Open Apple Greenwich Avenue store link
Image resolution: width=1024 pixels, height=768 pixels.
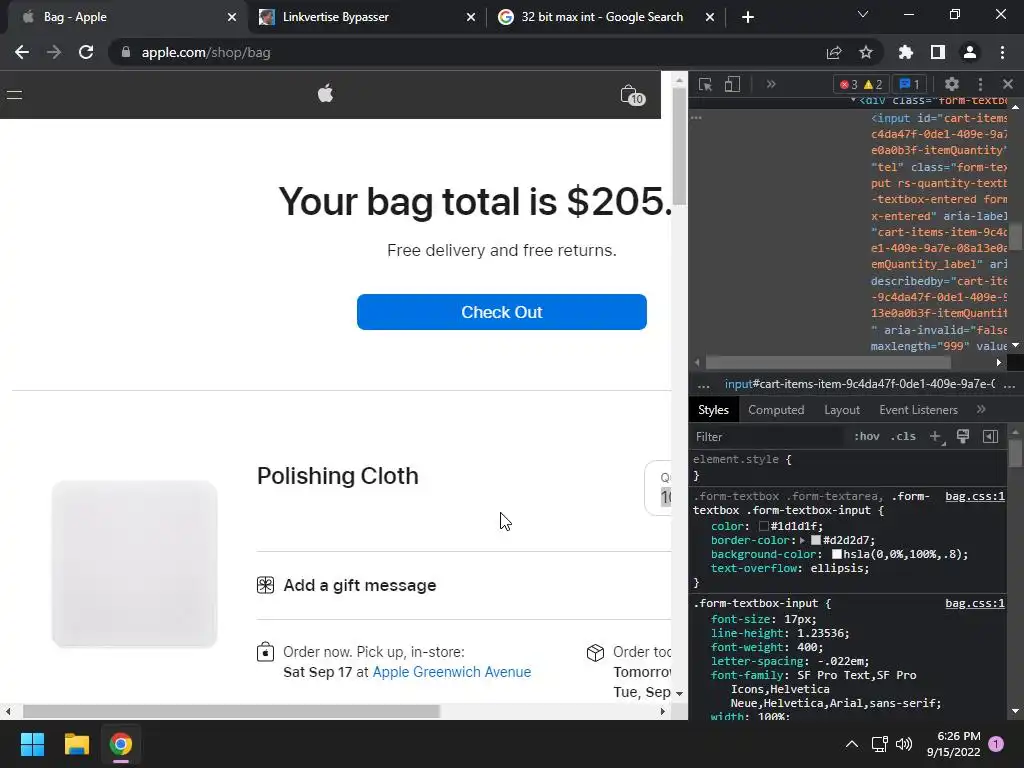(x=451, y=672)
